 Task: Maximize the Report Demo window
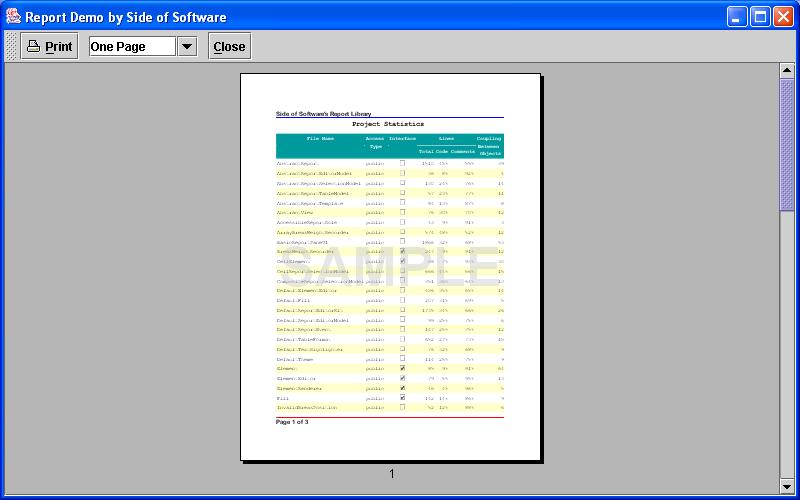(760, 17)
